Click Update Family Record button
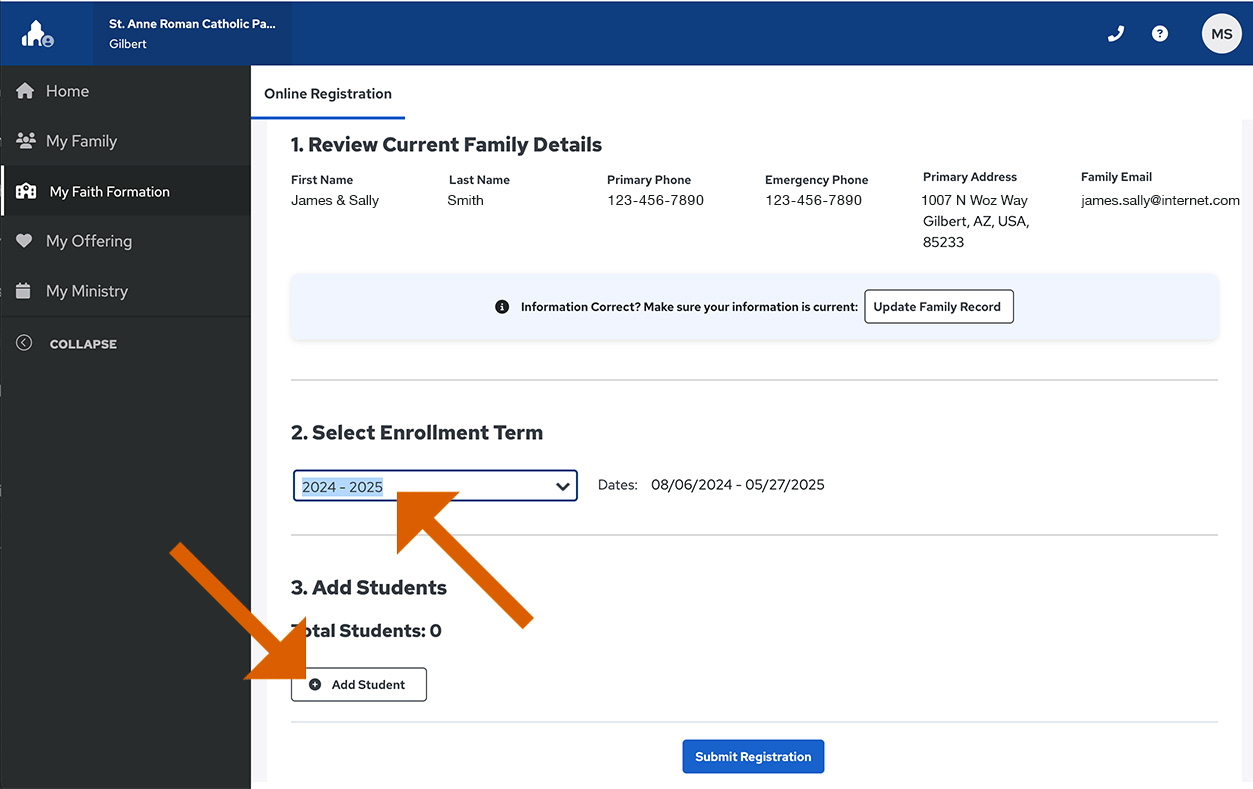 pyautogui.click(x=938, y=307)
